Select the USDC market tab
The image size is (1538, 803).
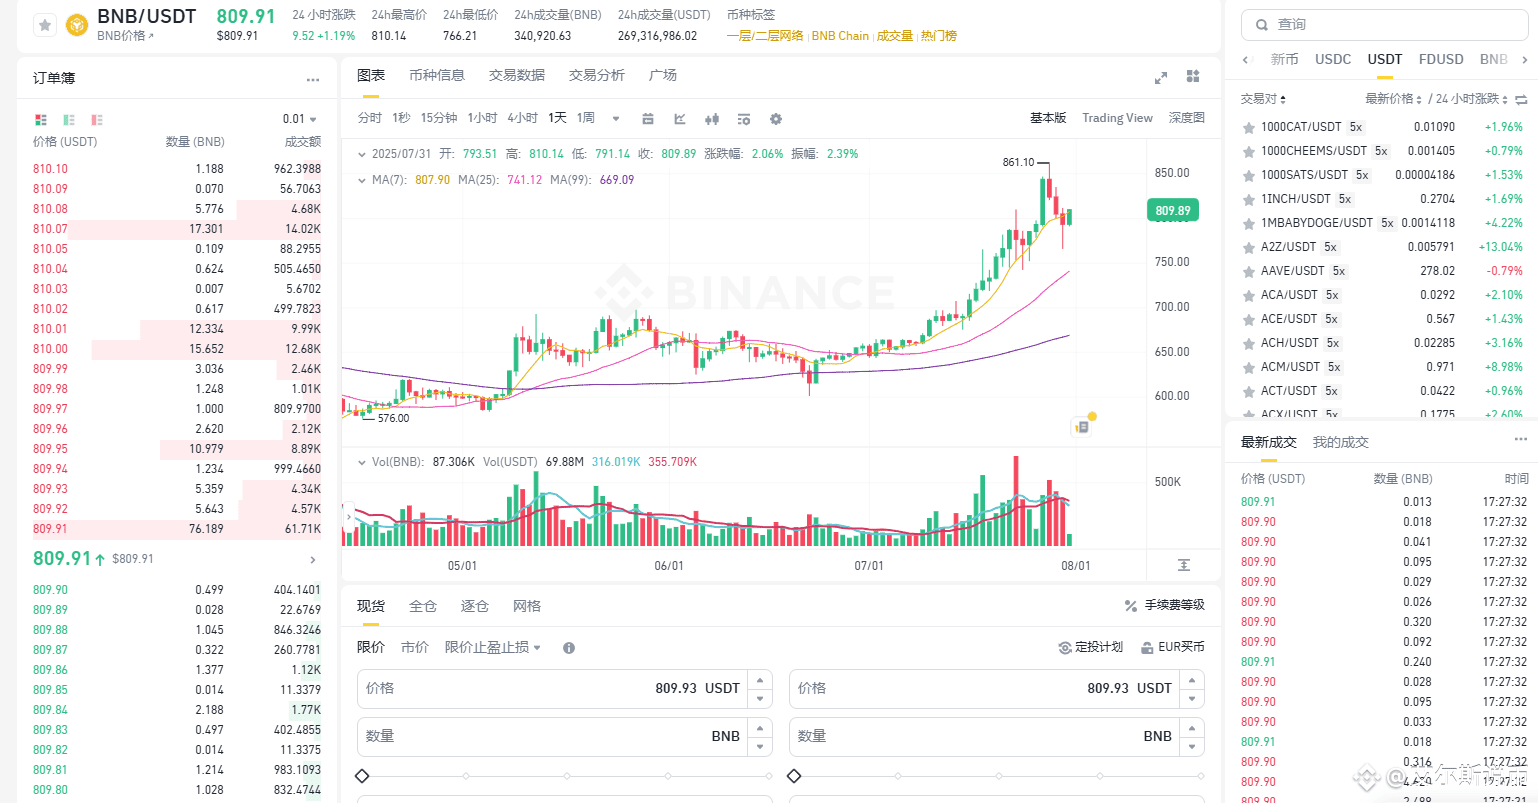click(1333, 59)
